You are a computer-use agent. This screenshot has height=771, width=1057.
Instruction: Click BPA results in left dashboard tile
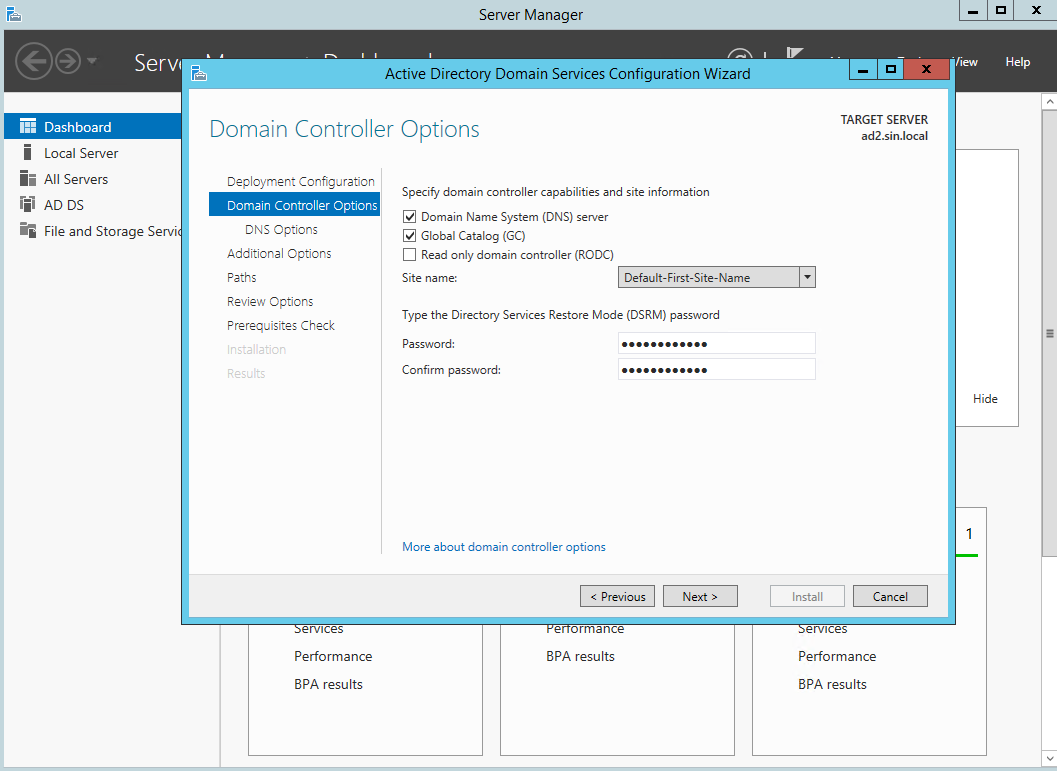tap(328, 684)
